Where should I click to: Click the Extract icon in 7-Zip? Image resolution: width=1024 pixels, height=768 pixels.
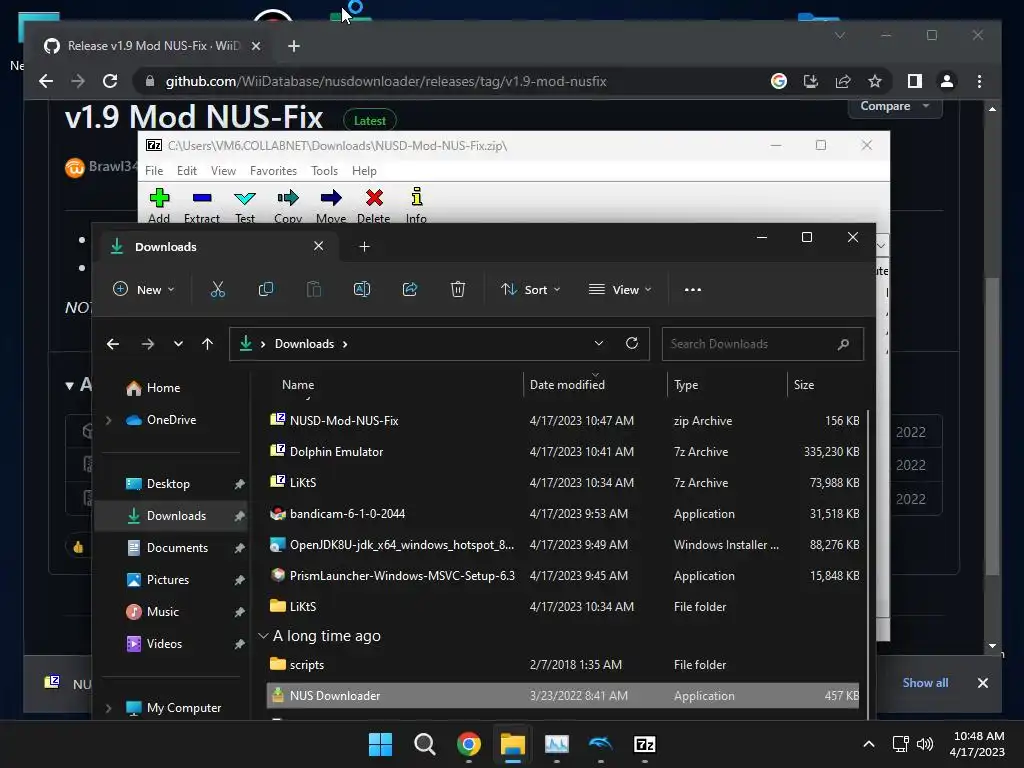(202, 198)
